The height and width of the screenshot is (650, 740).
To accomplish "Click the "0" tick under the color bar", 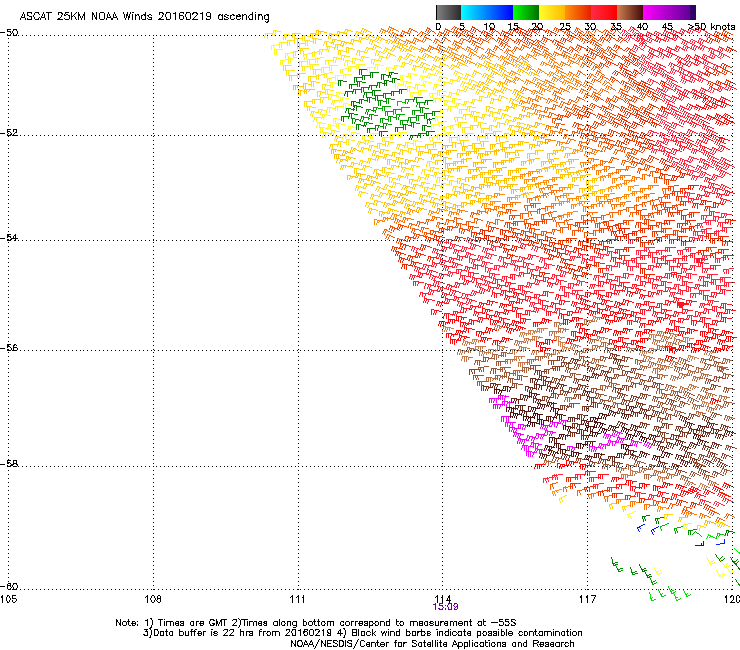I will click(438, 27).
